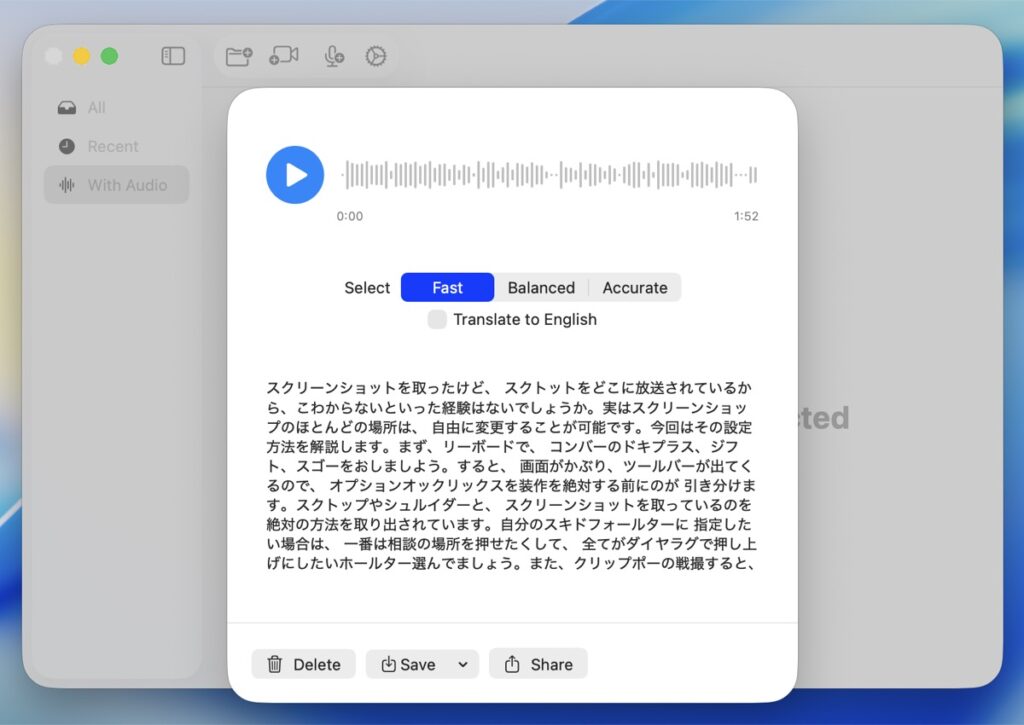The width and height of the screenshot is (1024, 725).
Task: Click the trash icon on Delete
Action: click(275, 664)
